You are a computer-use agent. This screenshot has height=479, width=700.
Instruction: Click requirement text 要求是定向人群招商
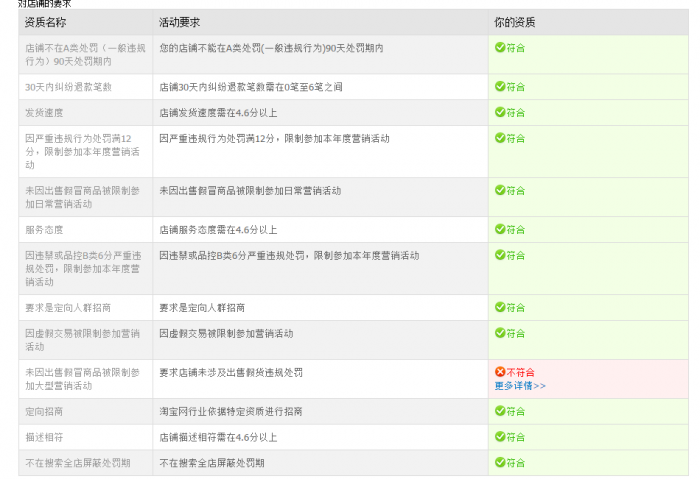(202, 308)
